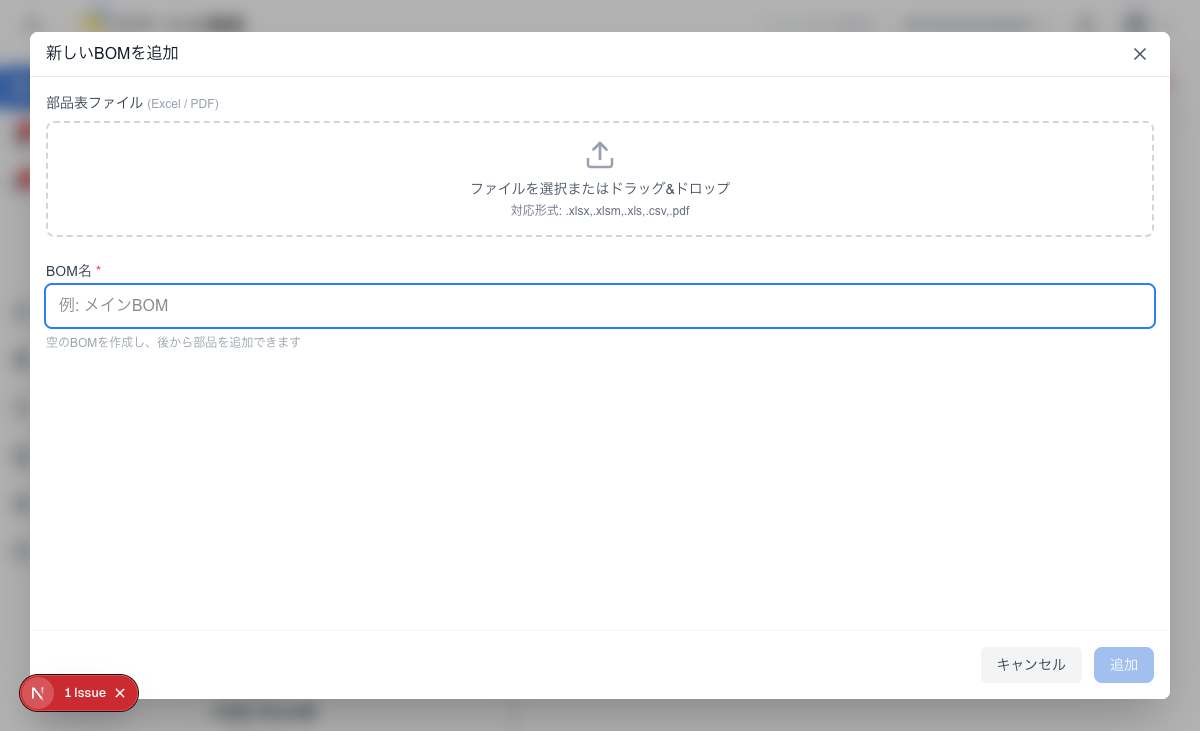Open the Next.js dev tools N icon
Viewport: 1200px width, 731px height.
[x=37, y=693]
